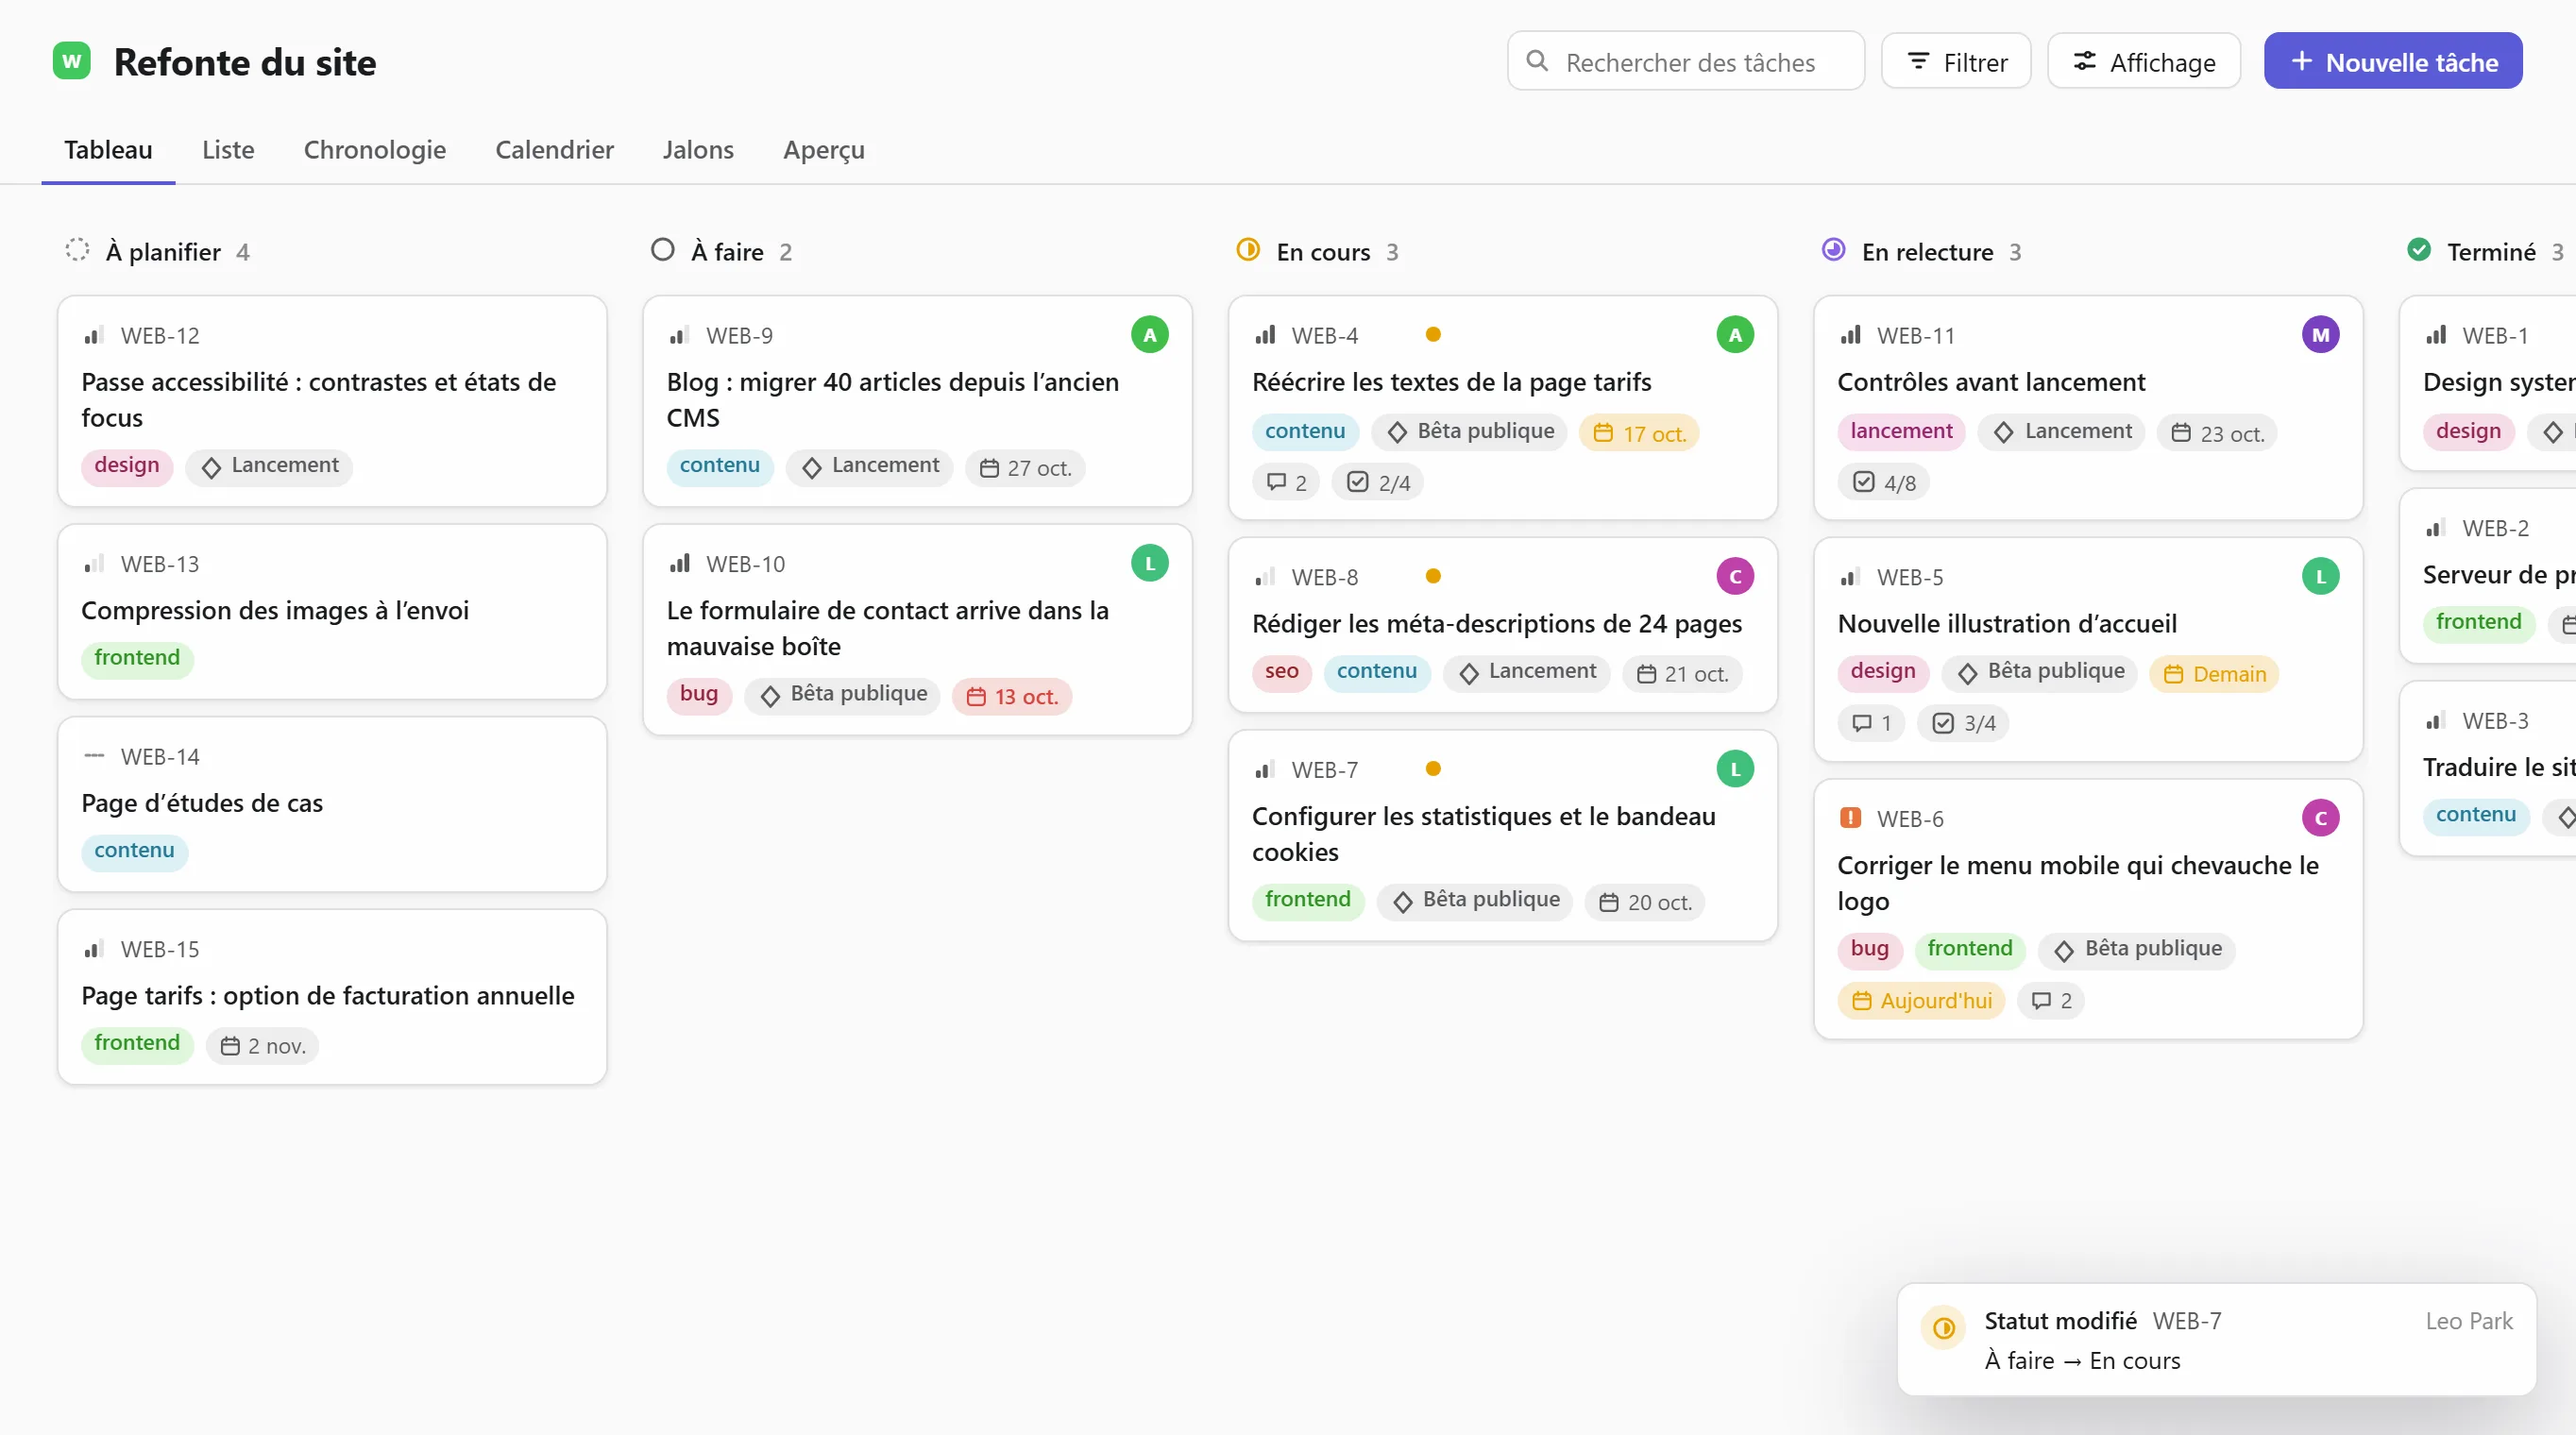Click assignee avatar M on WEB-11

click(2320, 335)
